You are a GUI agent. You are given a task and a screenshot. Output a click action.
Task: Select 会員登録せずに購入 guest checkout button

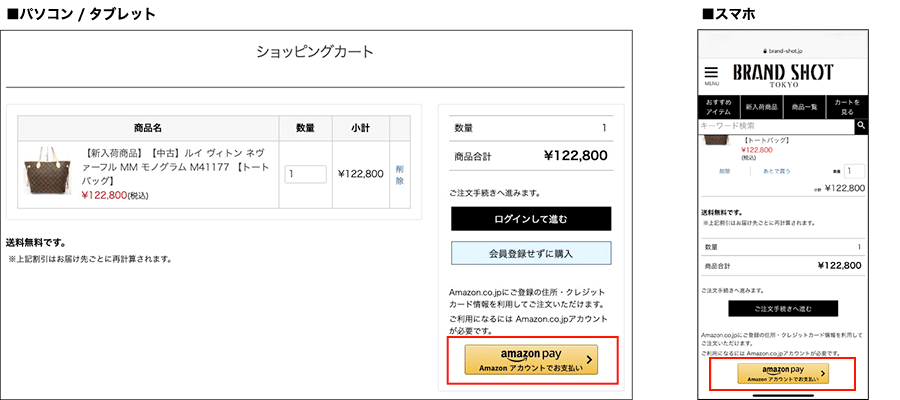530,253
